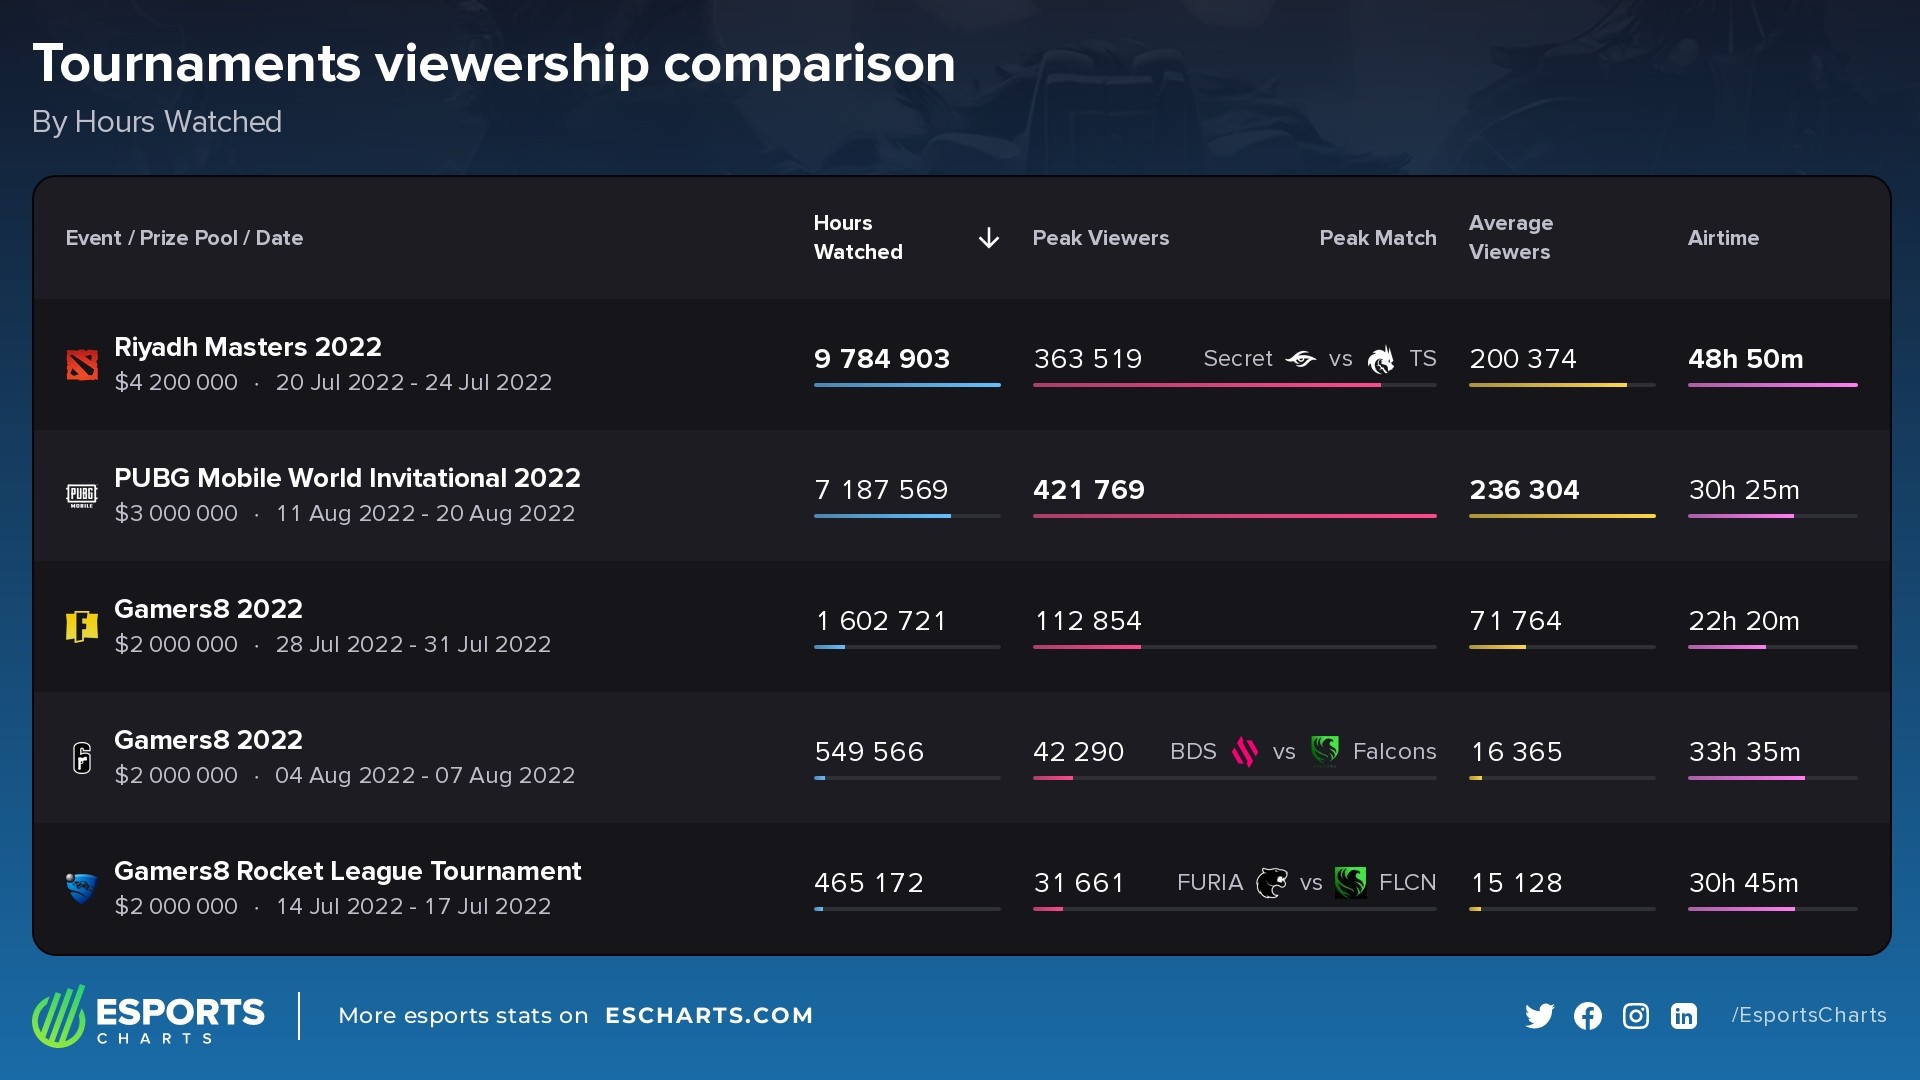Click the 7 187 569 hours watched value

[881, 490]
